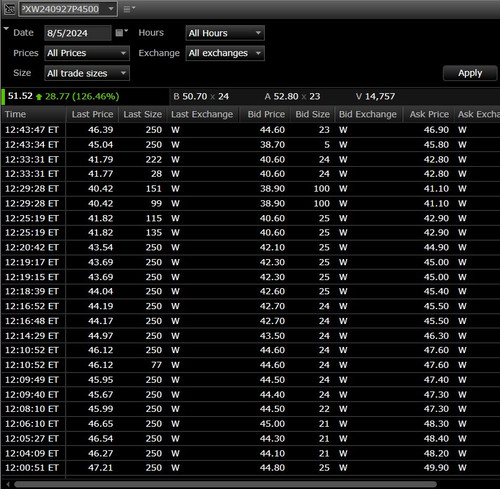The width and height of the screenshot is (500, 489).
Task: Click last price 41.79
Action: 101,159
